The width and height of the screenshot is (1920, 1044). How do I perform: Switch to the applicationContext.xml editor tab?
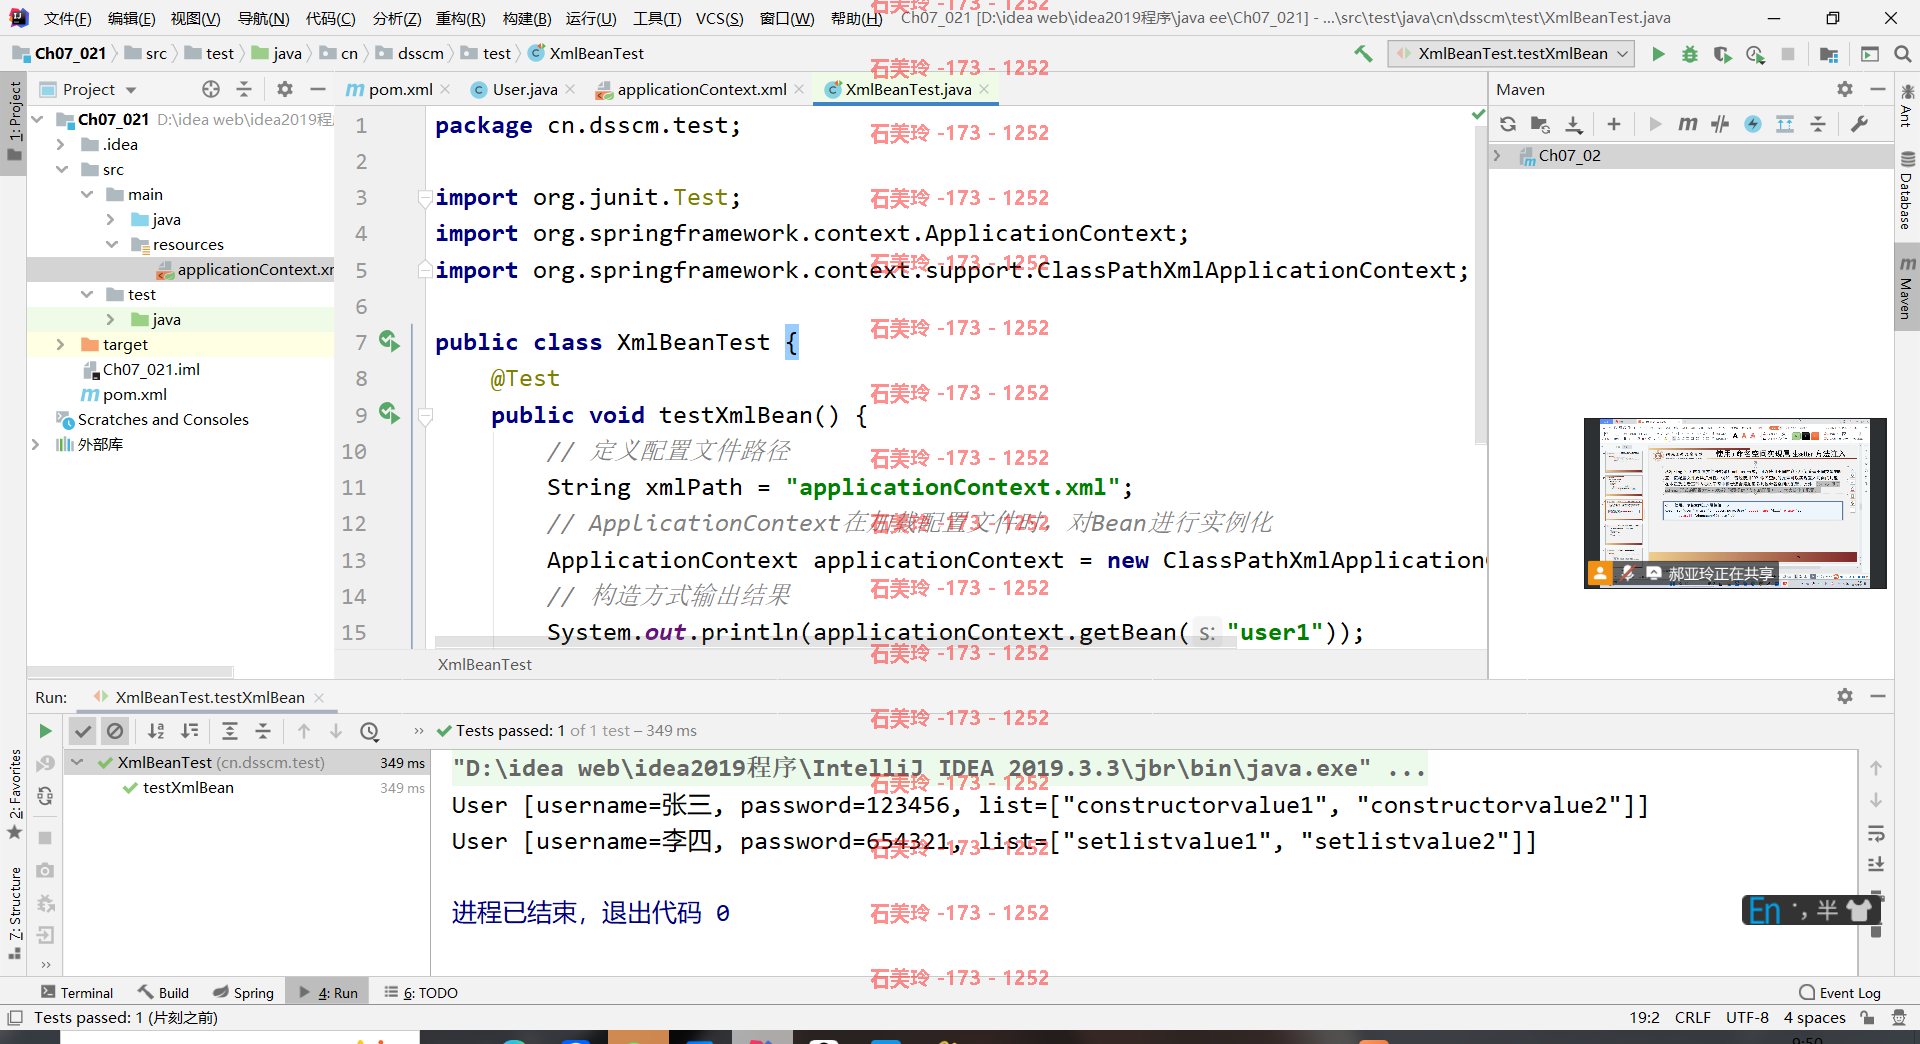701,89
